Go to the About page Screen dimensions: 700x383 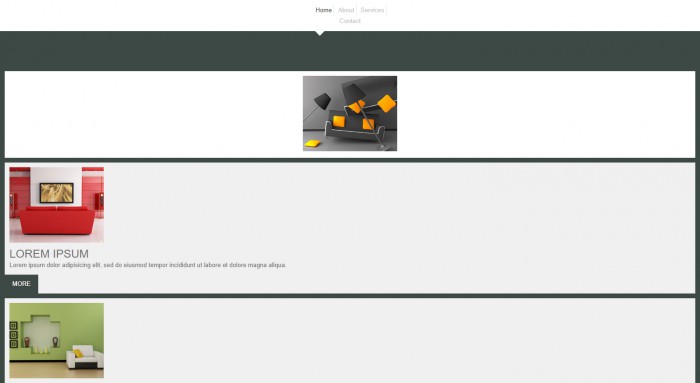click(x=346, y=10)
